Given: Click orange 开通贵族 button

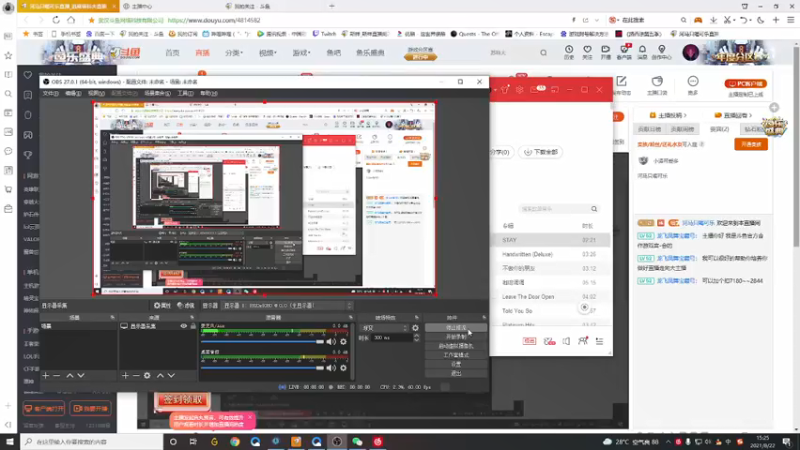Looking at the screenshot, I should click(x=751, y=144).
